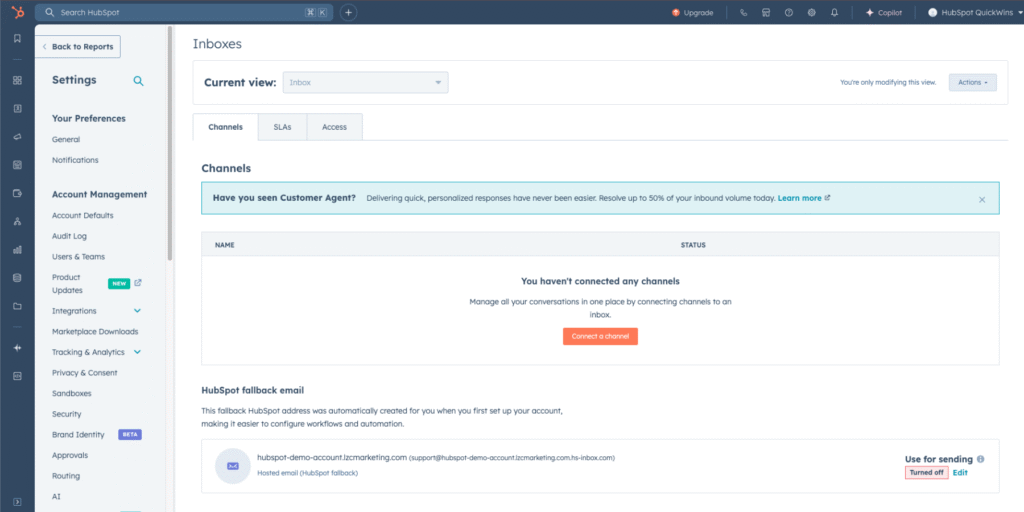This screenshot has width=1024, height=512.
Task: Open the Commerce icon in left rail
Action: [18, 193]
